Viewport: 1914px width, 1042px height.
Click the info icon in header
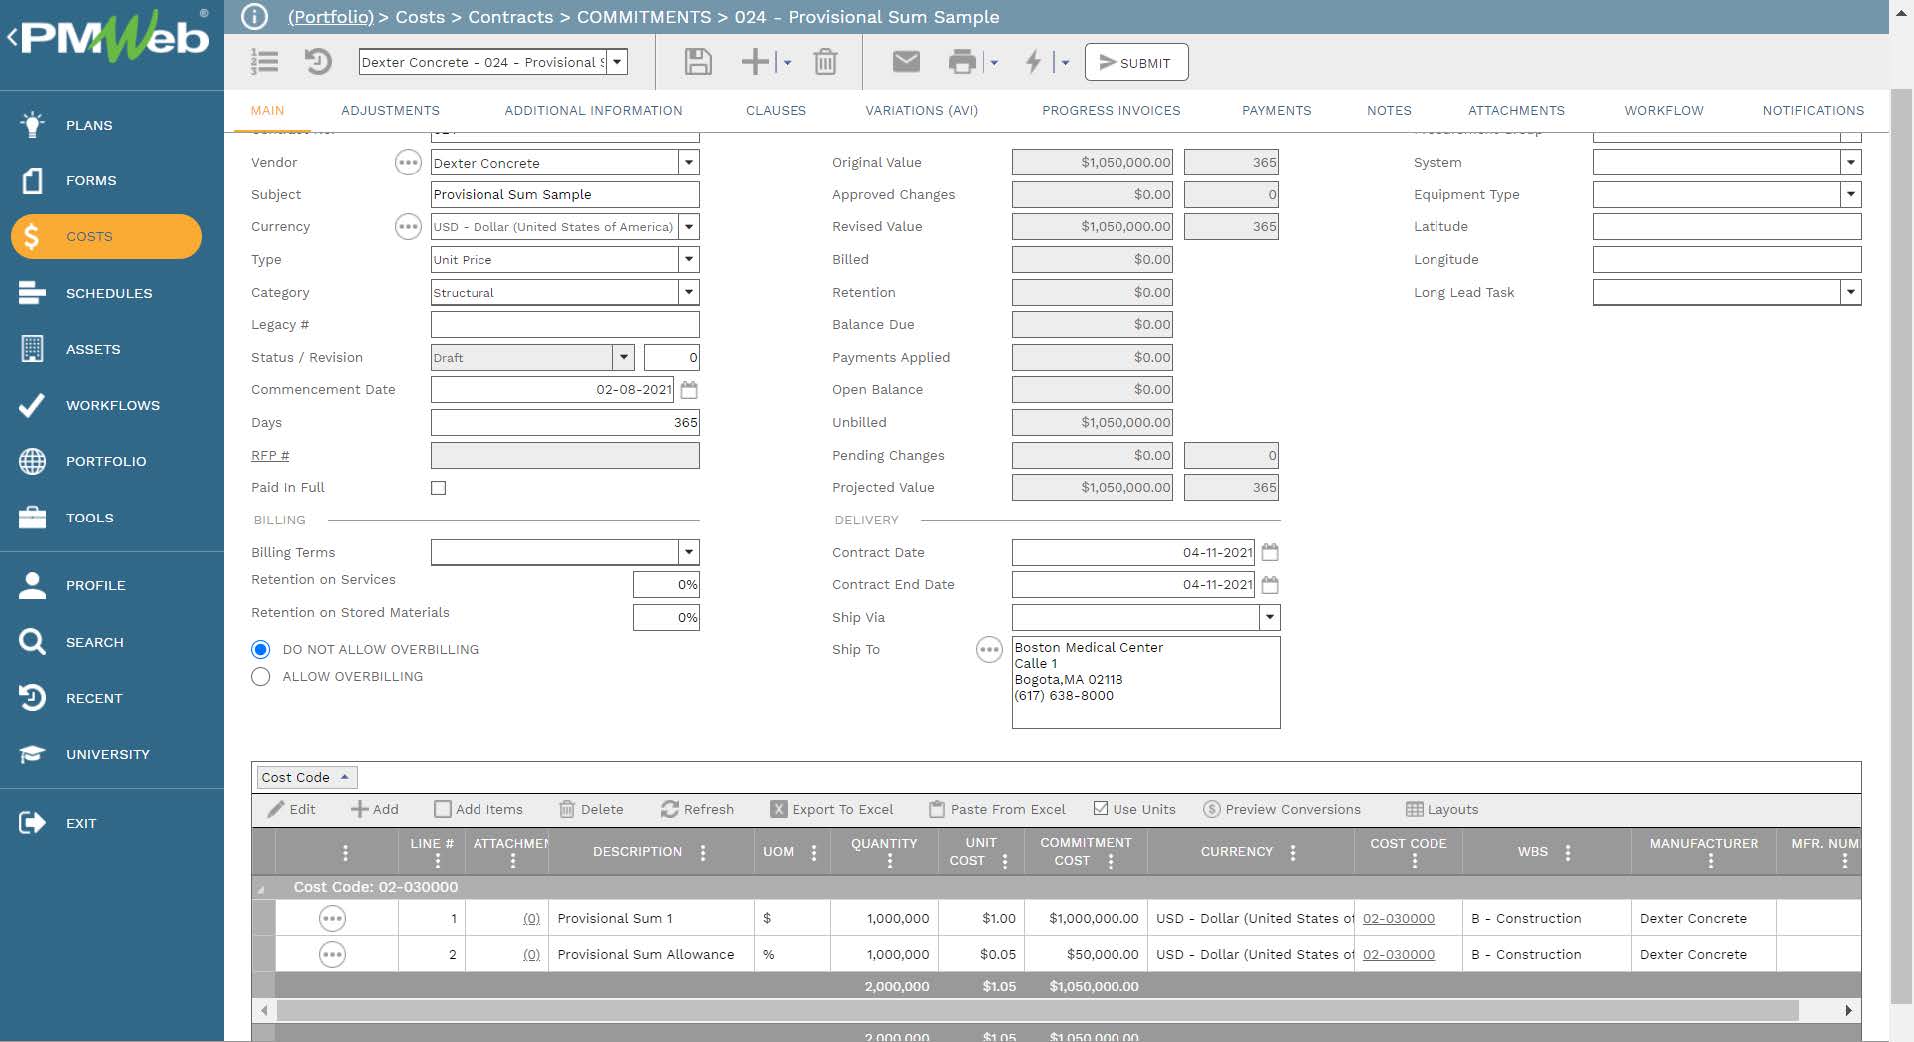click(x=255, y=17)
